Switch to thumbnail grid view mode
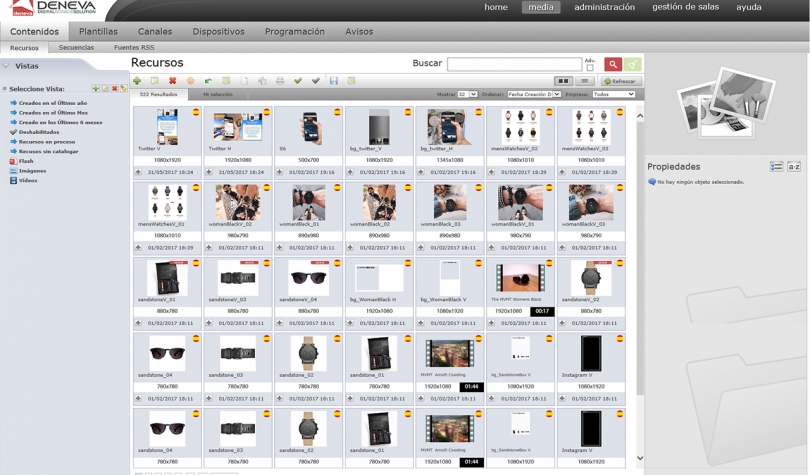 563,81
